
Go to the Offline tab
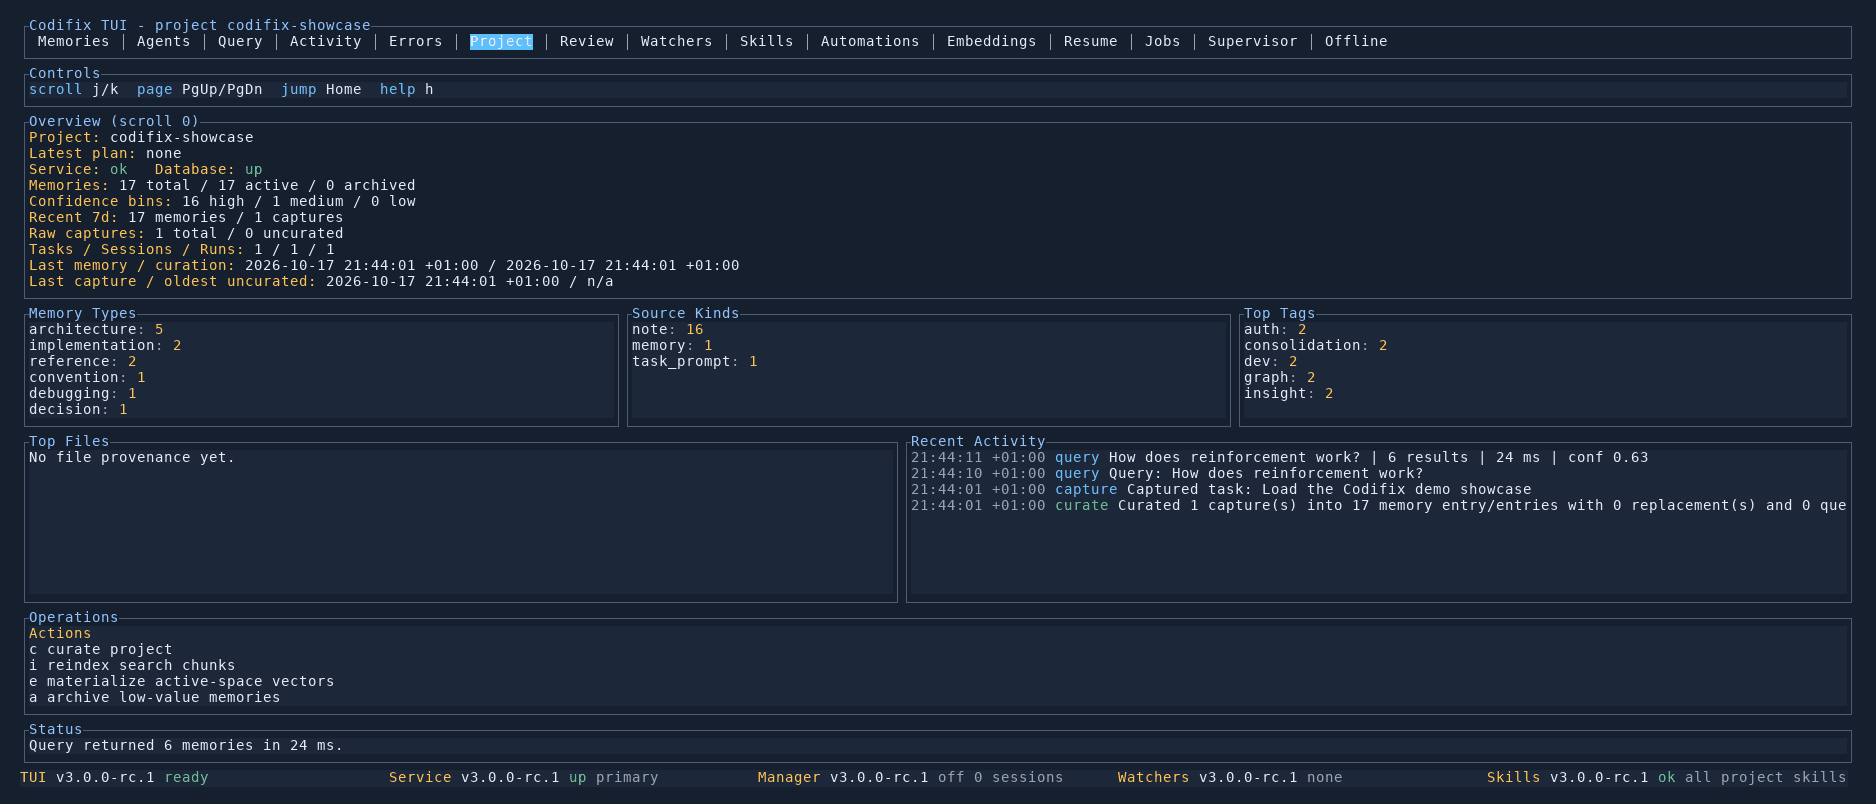tap(1356, 41)
